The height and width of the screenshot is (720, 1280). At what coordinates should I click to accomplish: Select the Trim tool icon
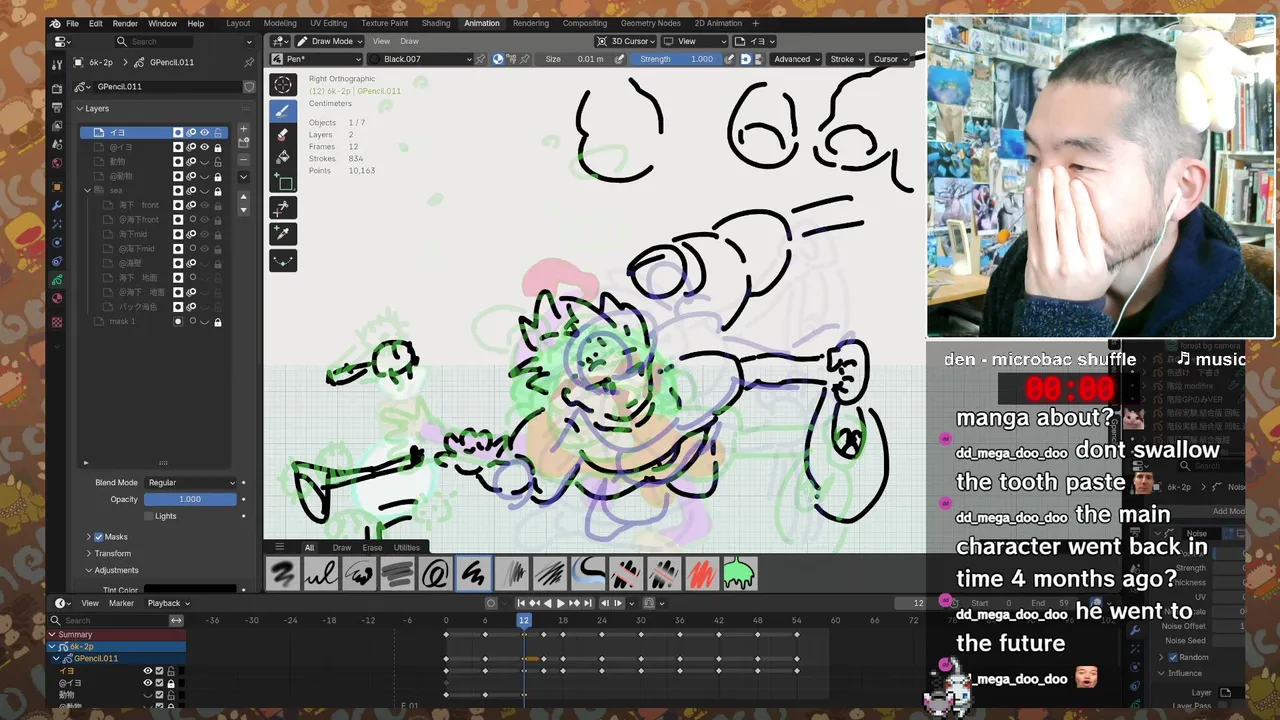pos(283,208)
